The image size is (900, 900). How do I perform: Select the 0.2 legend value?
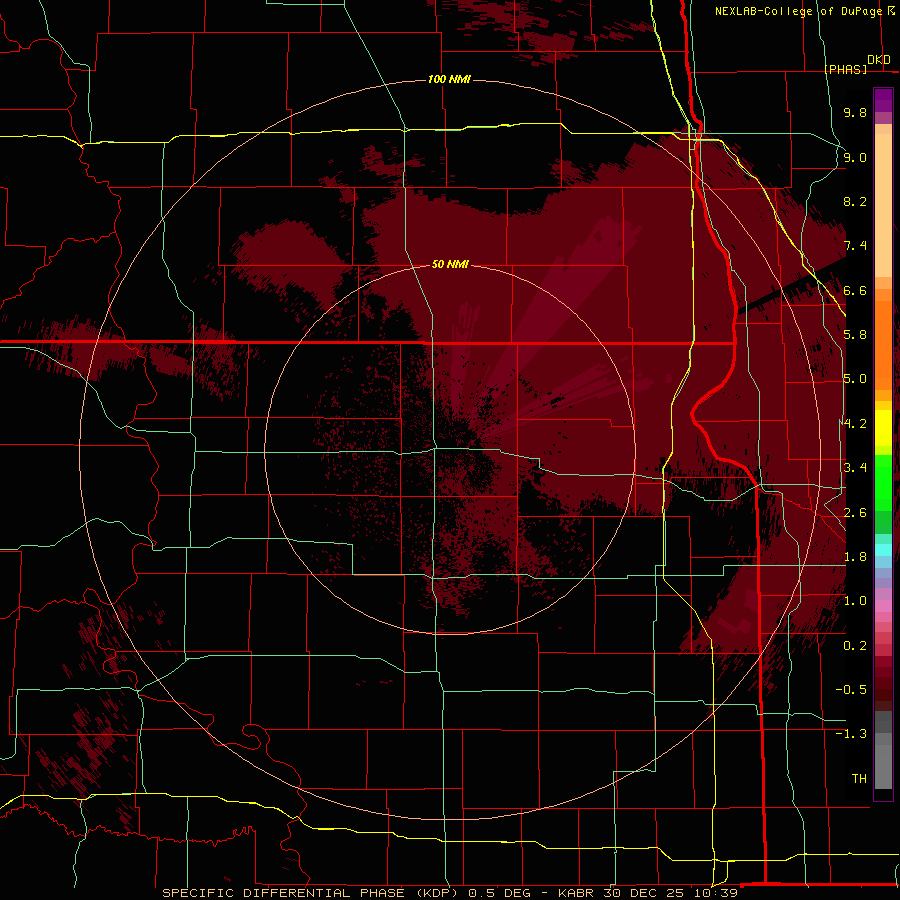[x=855, y=646]
